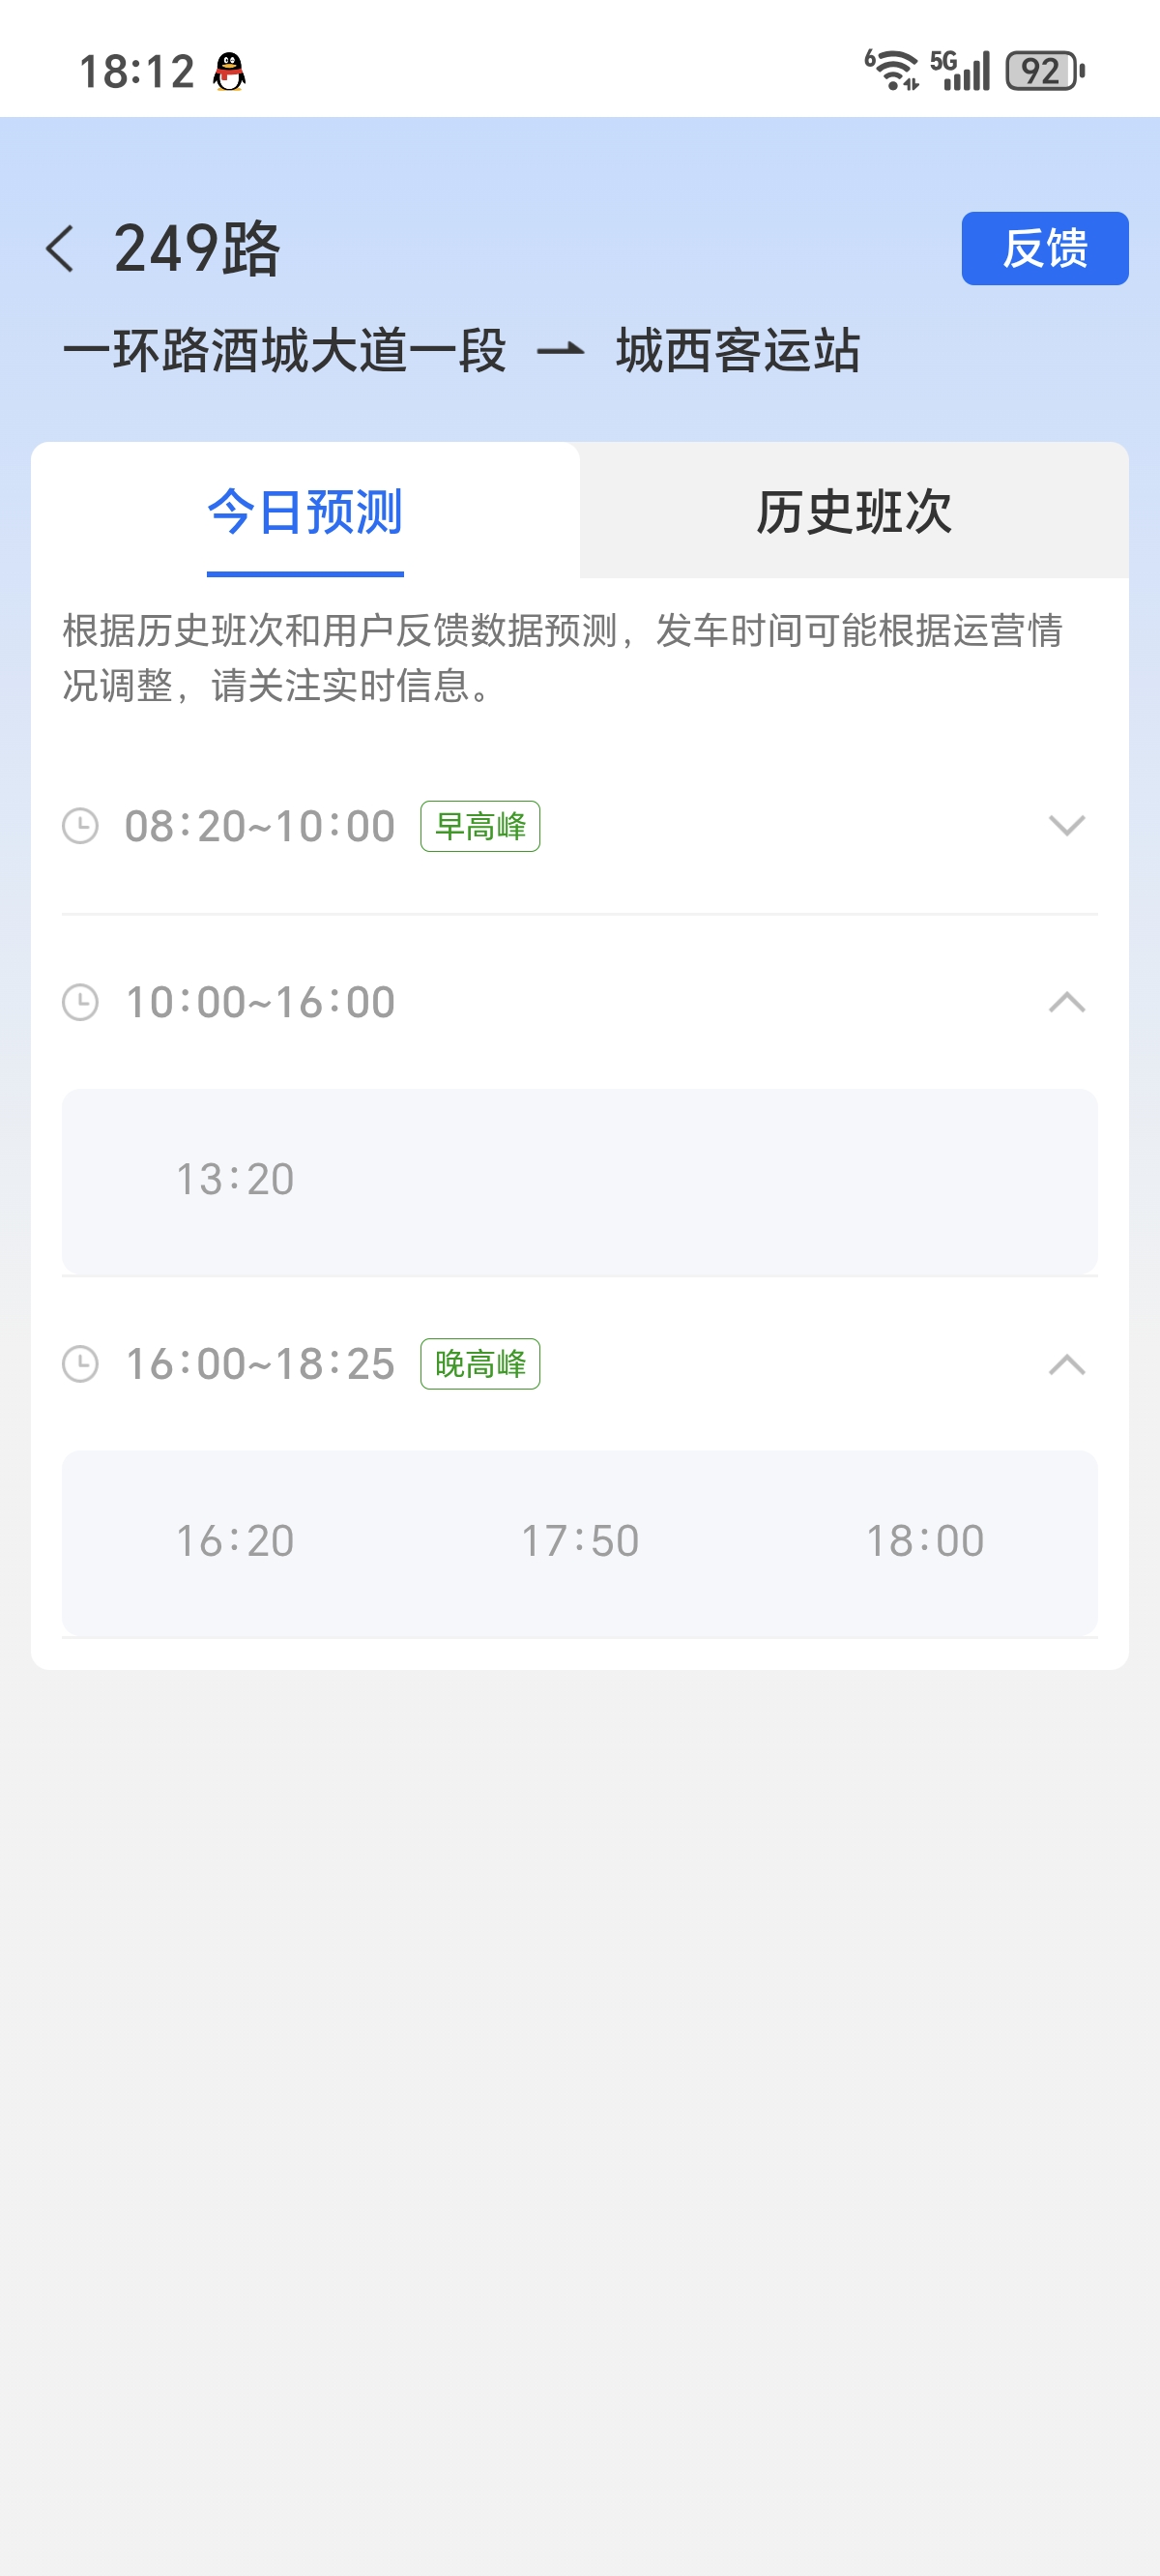Tap clock icon beside 16:00~18:25
The width and height of the screenshot is (1160, 2576).
pos(80,1364)
